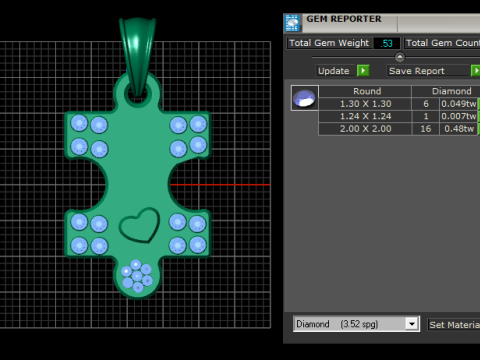The width and height of the screenshot is (480, 360).
Task: Click the Total Gem Weight label
Action: [x=329, y=43]
